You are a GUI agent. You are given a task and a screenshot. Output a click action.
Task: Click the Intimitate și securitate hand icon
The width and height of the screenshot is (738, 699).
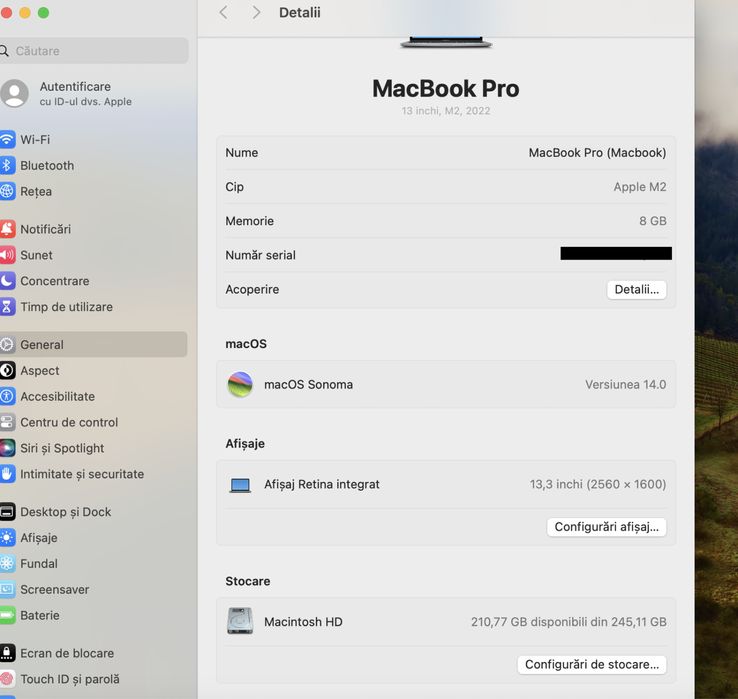[x=7, y=474]
